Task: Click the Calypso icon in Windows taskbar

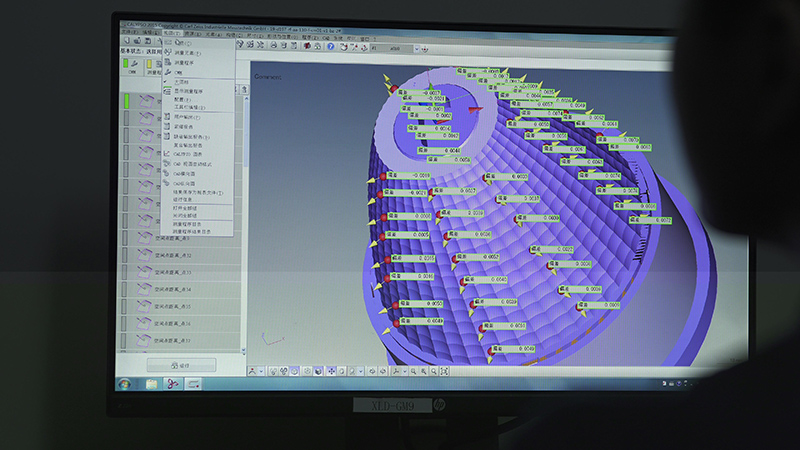Action: [x=172, y=384]
